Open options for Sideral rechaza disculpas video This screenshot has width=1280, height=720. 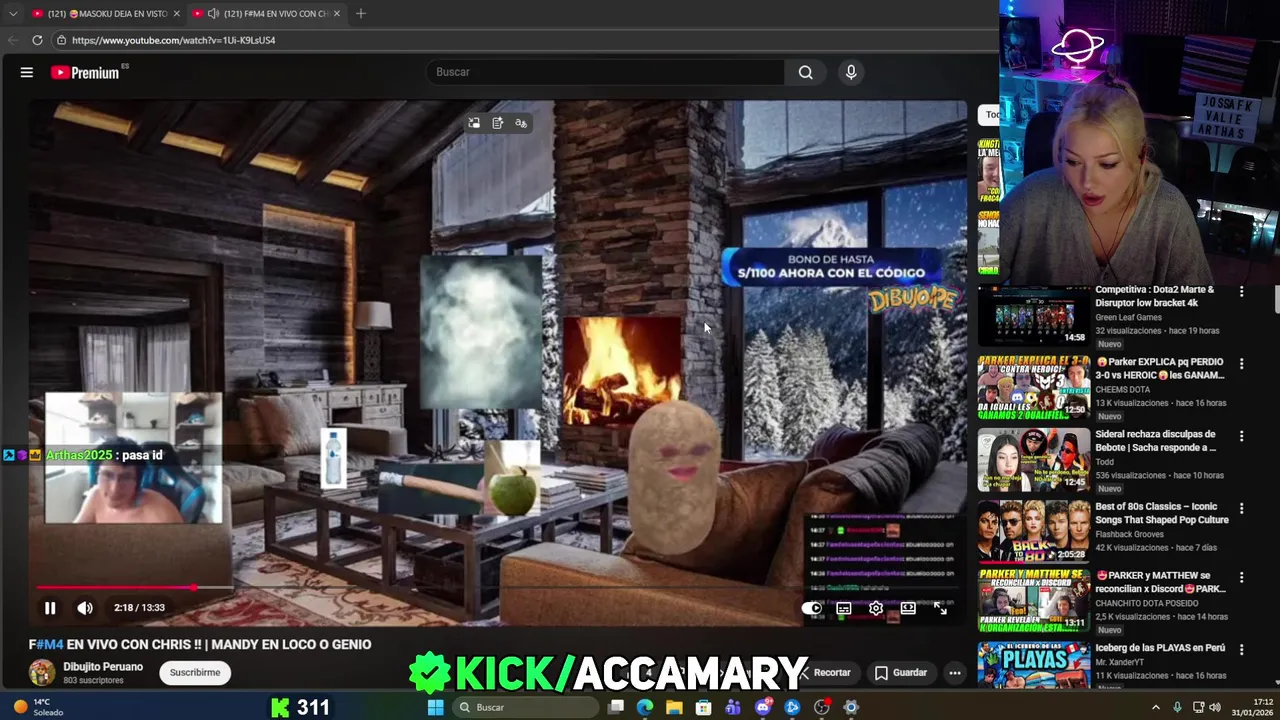pos(1241,436)
